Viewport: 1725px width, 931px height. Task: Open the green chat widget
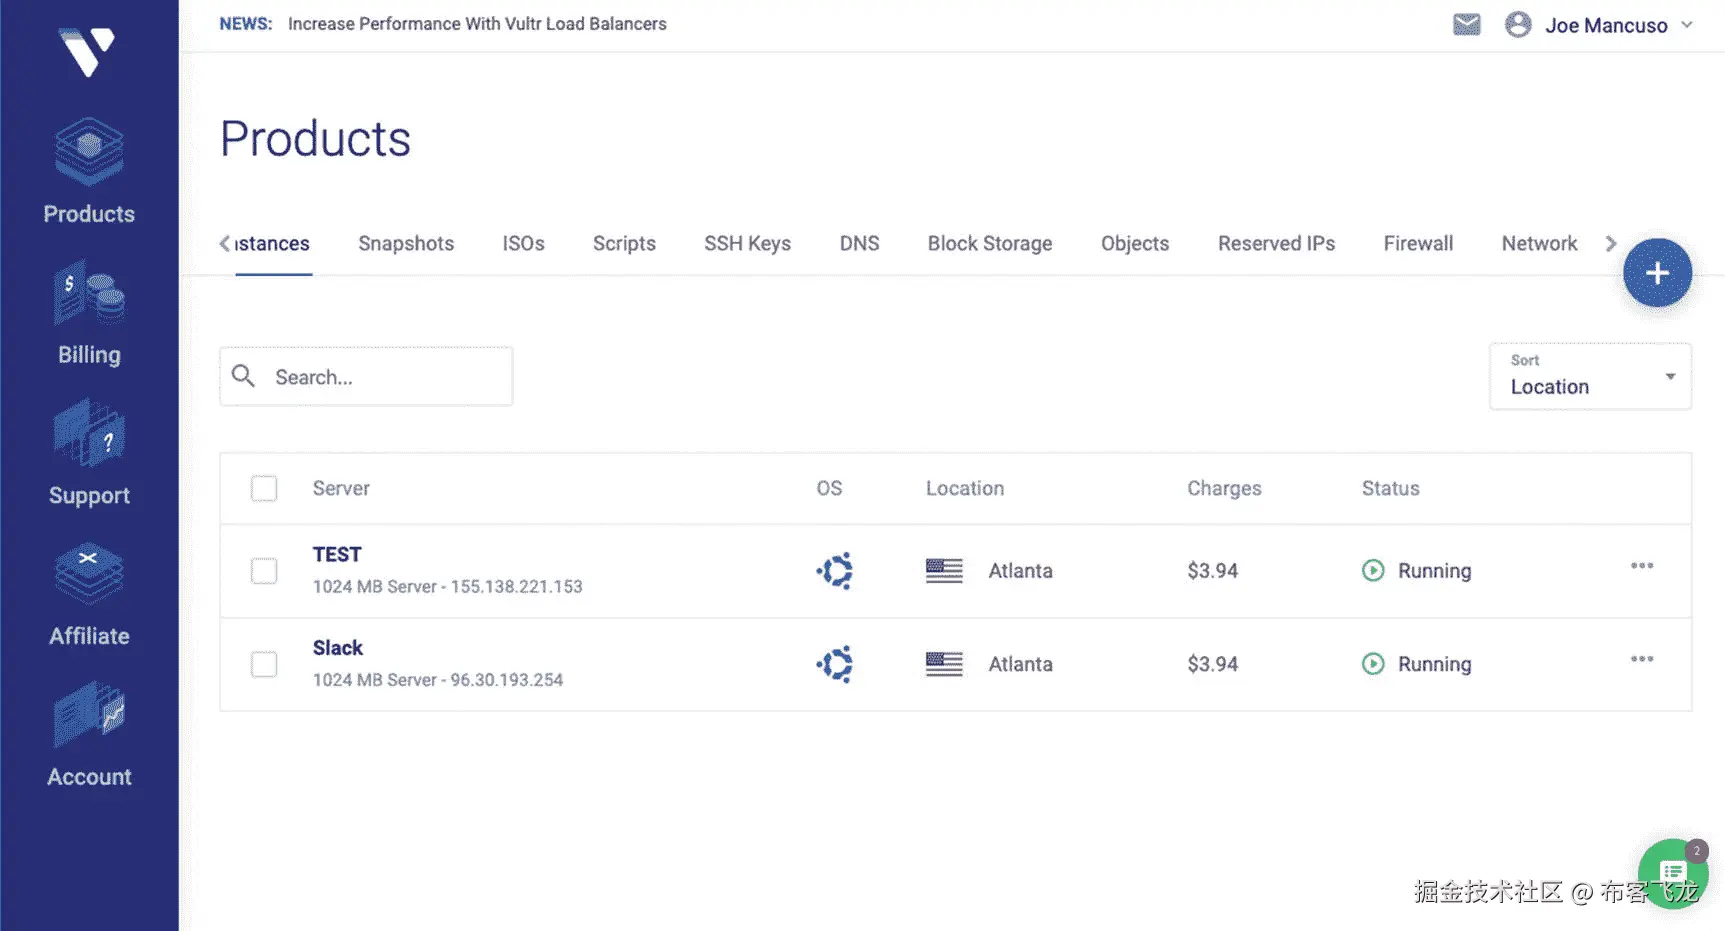pyautogui.click(x=1672, y=873)
